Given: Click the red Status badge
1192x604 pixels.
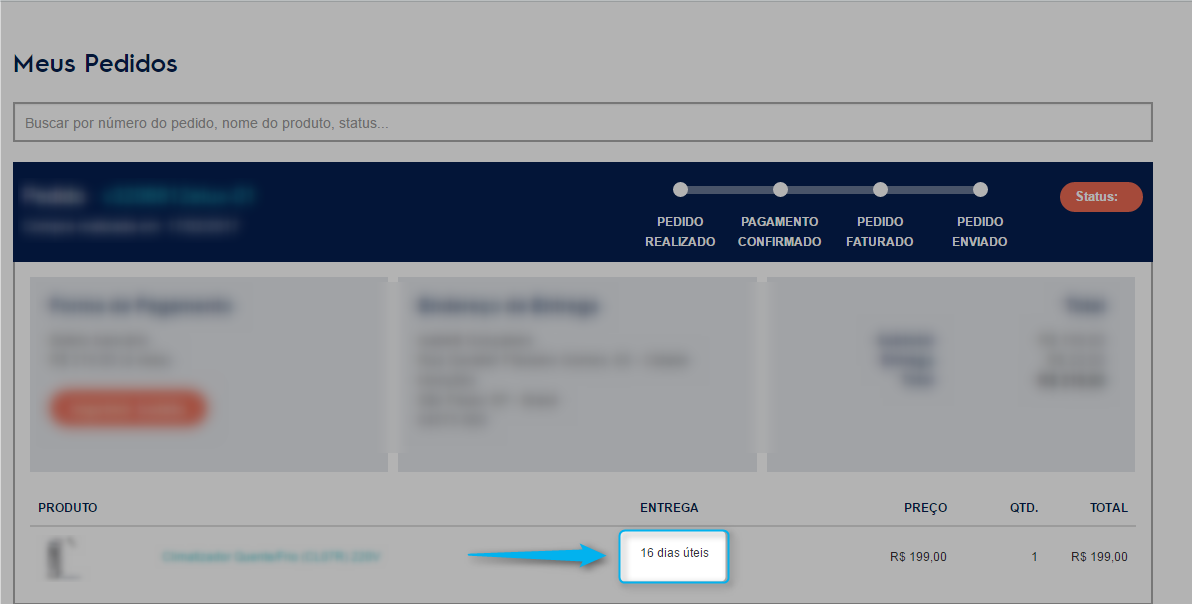Looking at the screenshot, I should 1101,197.
